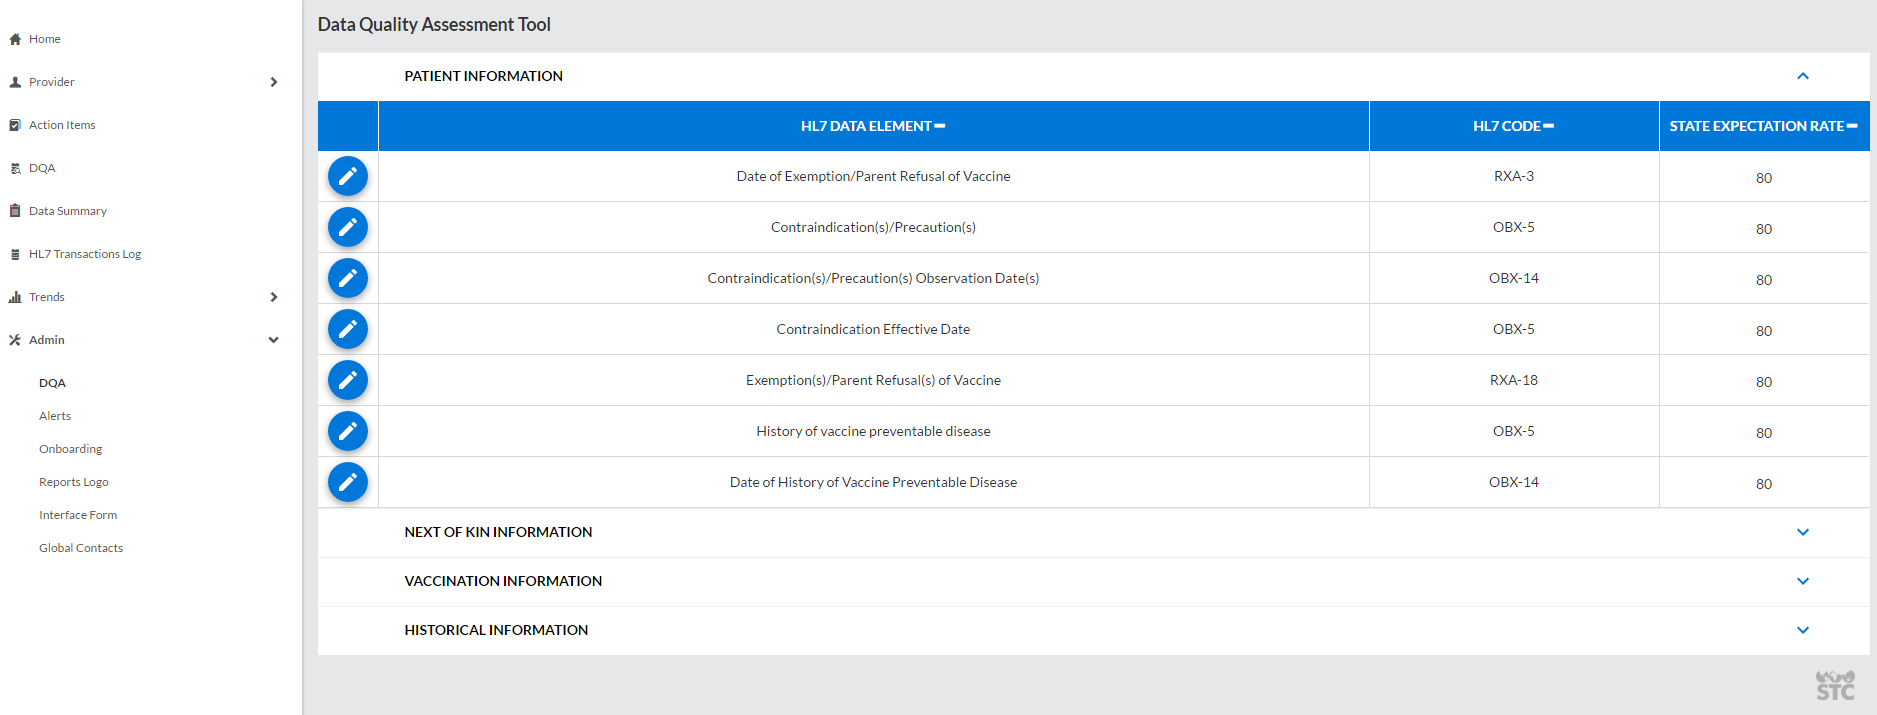Expand the Historical Information chevron
The image size is (1877, 715).
tap(1803, 630)
